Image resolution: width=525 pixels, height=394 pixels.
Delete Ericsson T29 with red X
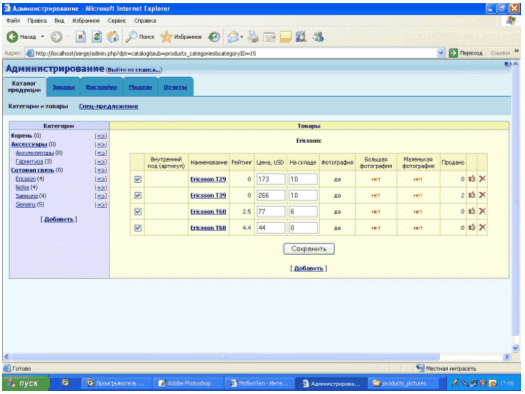tap(482, 179)
